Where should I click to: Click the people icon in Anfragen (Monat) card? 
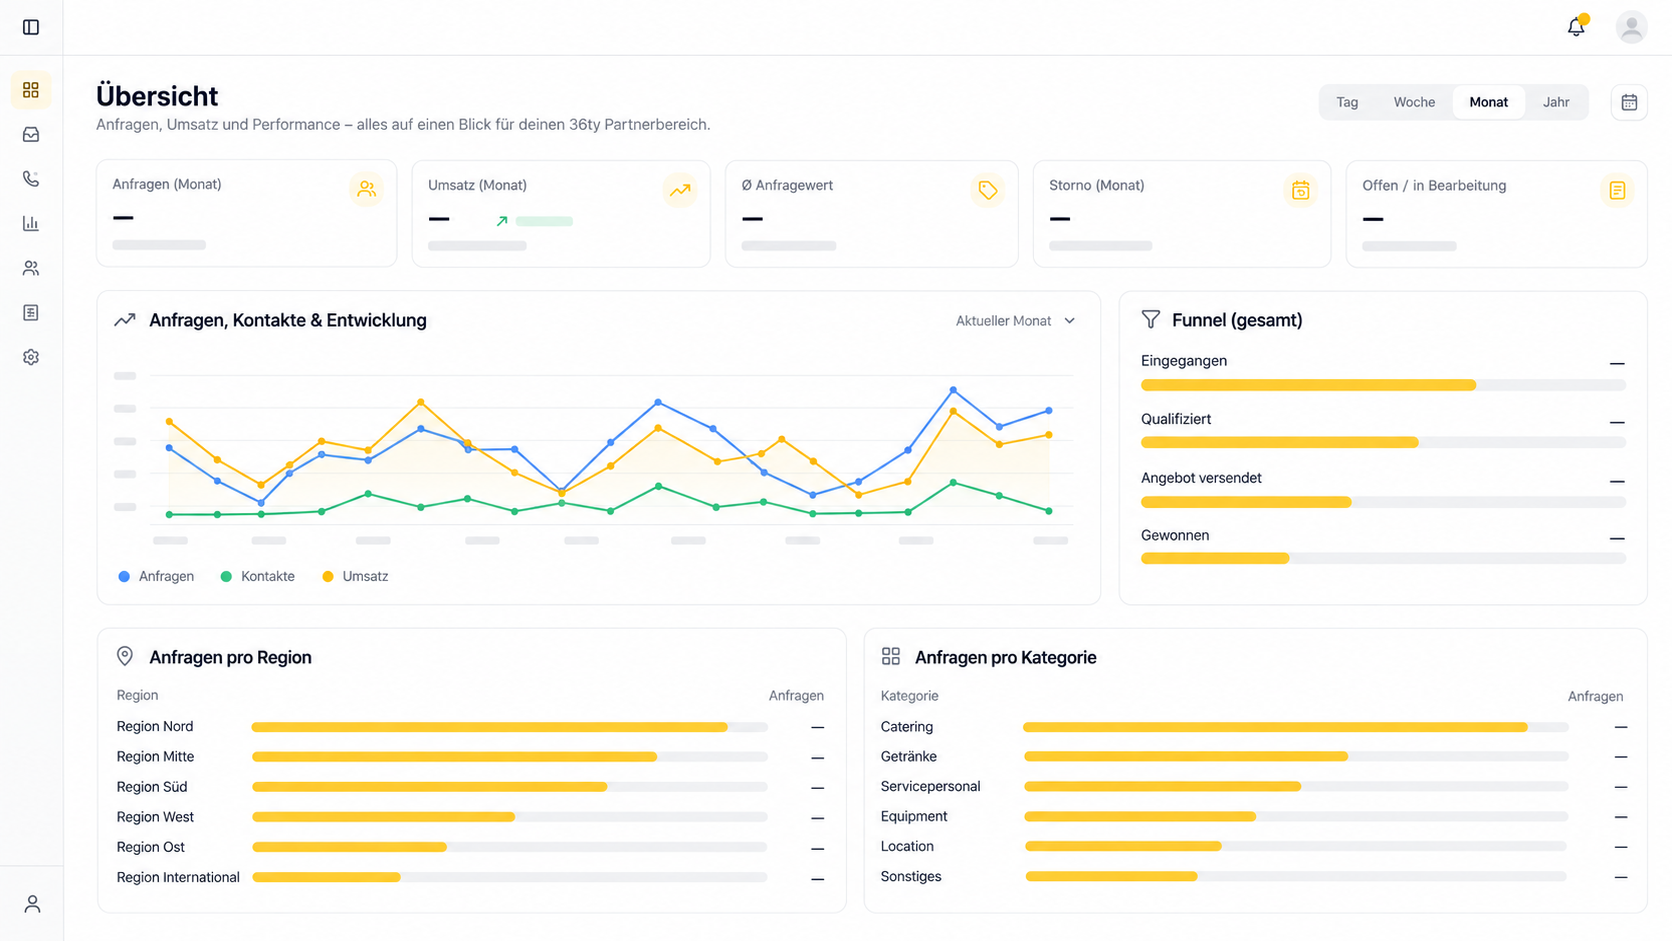tap(367, 189)
